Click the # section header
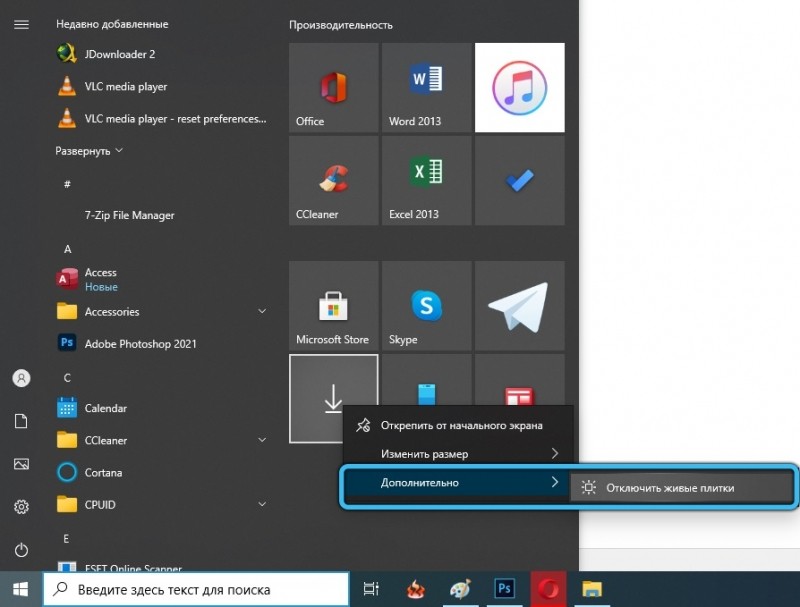800x607 pixels. (67, 184)
